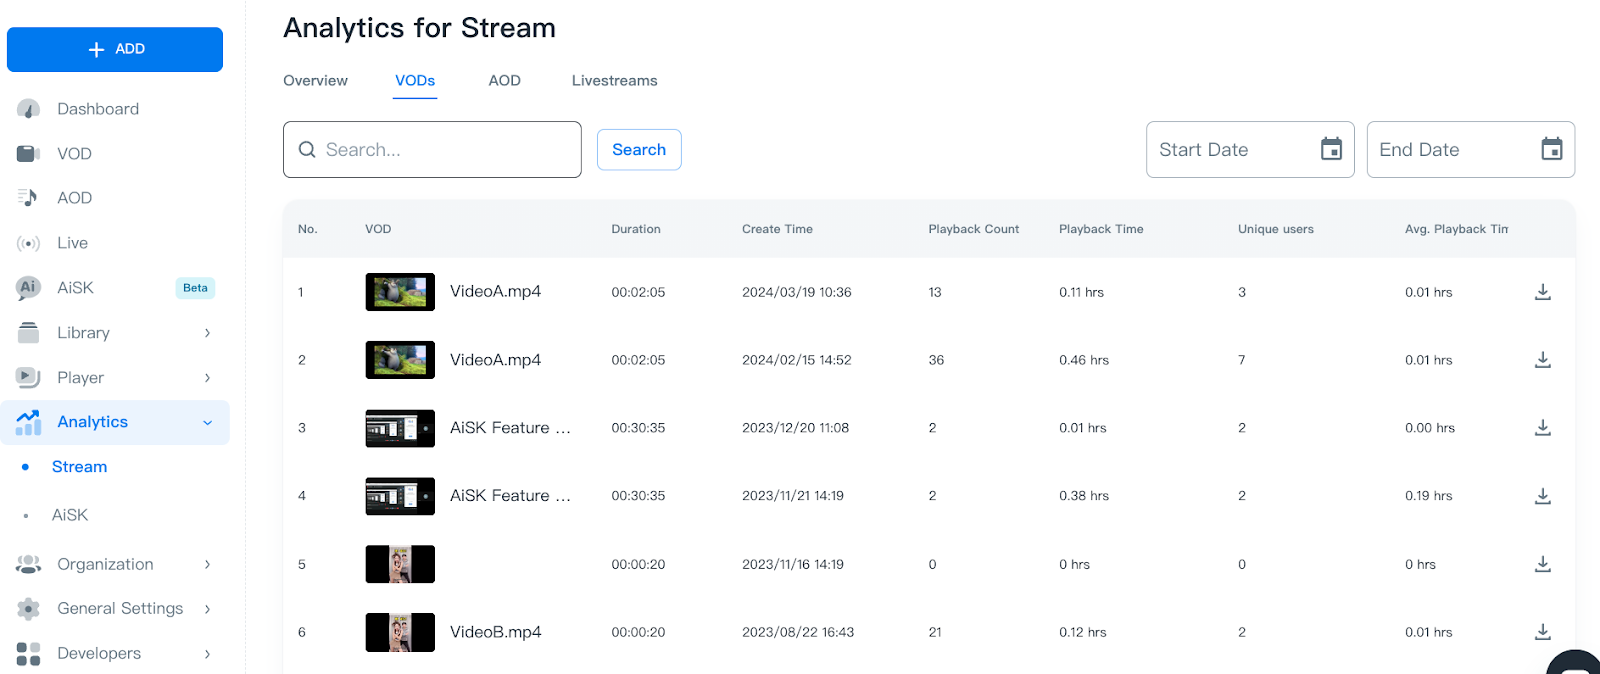Image resolution: width=1600 pixels, height=674 pixels.
Task: Open the End Date calendar picker icon
Action: 1551,150
